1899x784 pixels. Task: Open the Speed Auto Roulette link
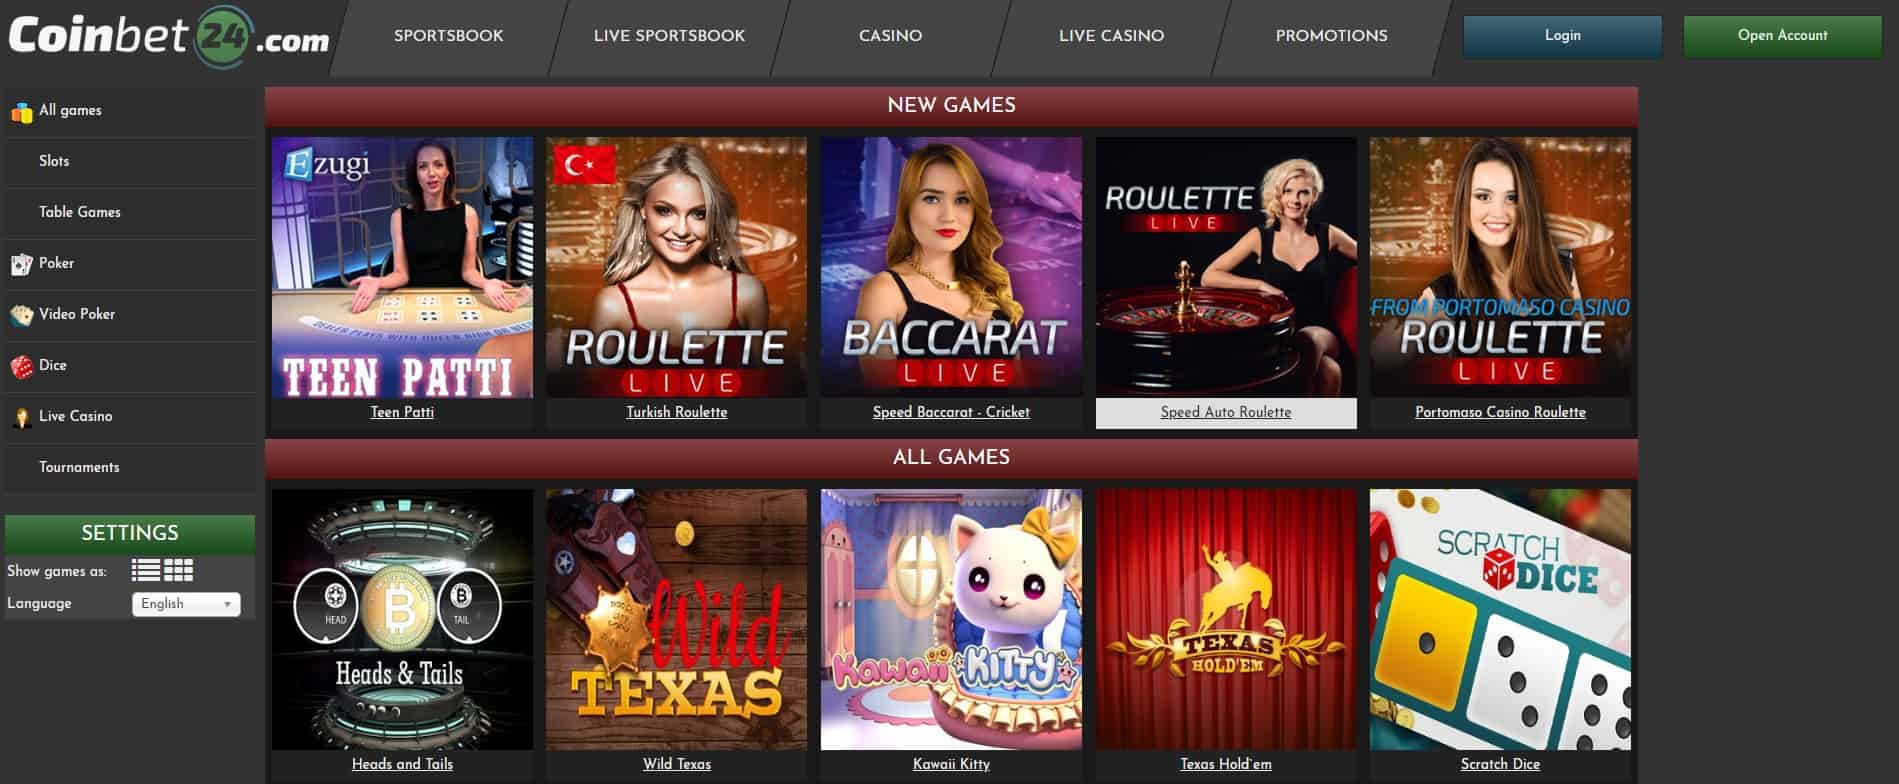tap(1226, 412)
